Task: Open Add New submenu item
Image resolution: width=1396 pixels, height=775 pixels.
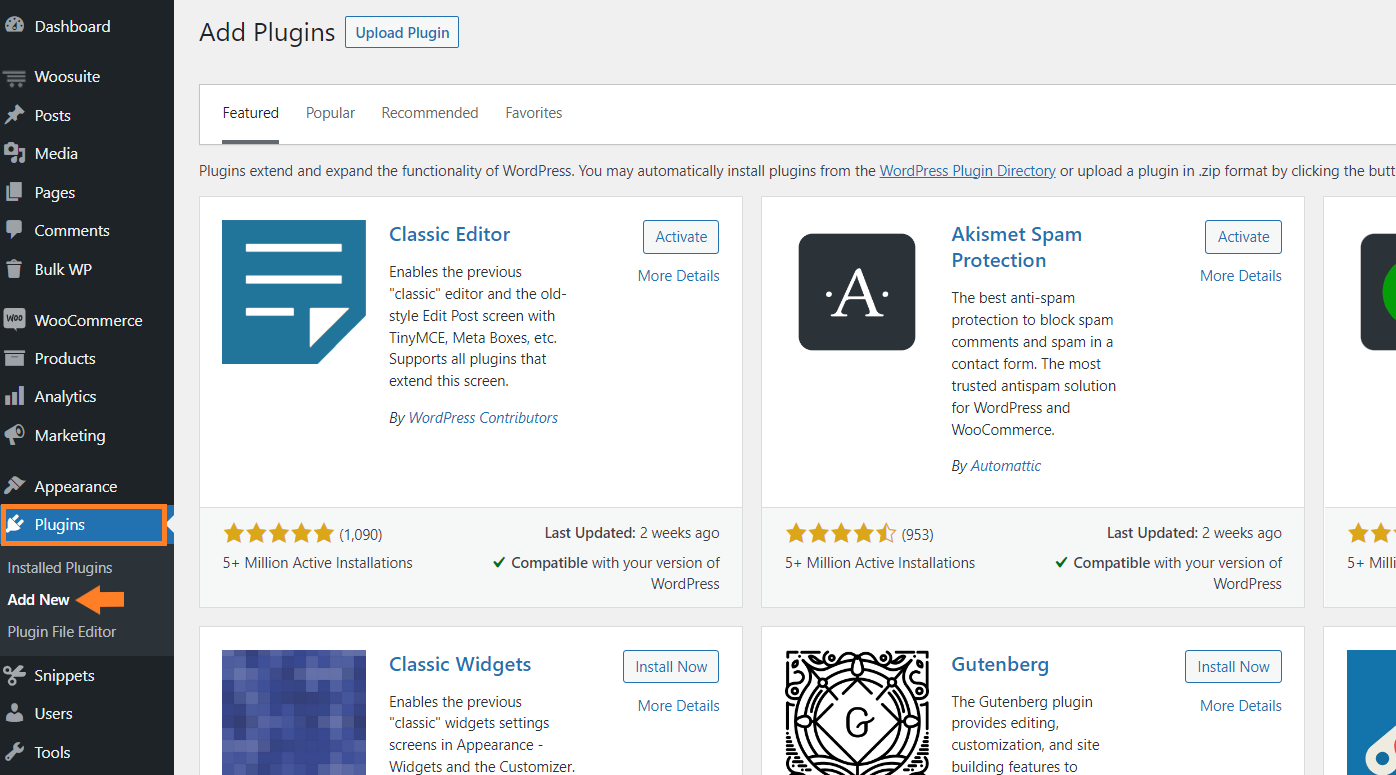Action: coord(39,599)
